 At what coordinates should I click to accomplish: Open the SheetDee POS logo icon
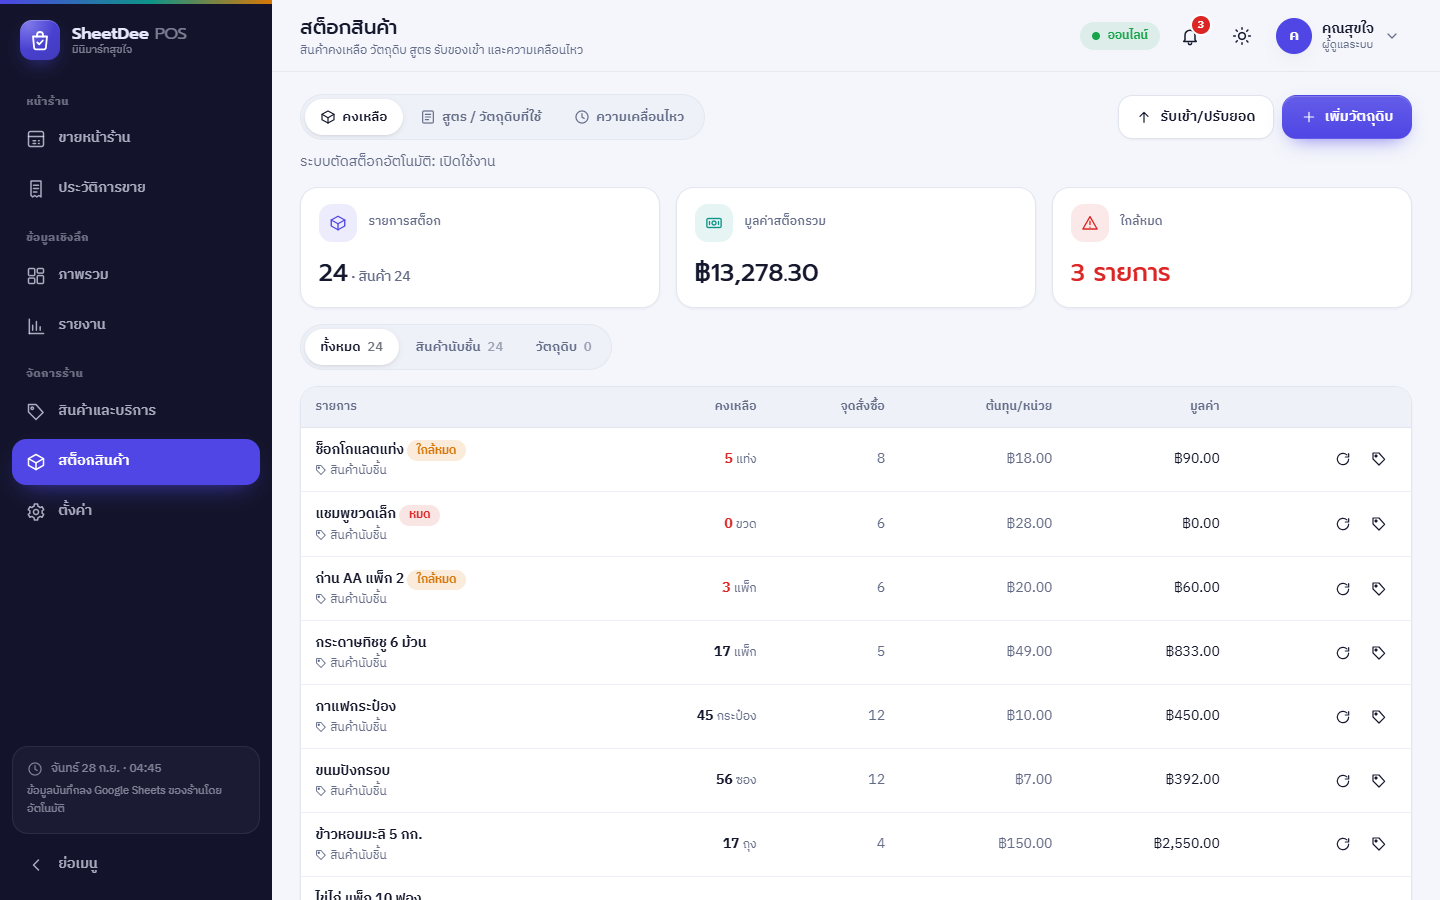click(x=40, y=40)
